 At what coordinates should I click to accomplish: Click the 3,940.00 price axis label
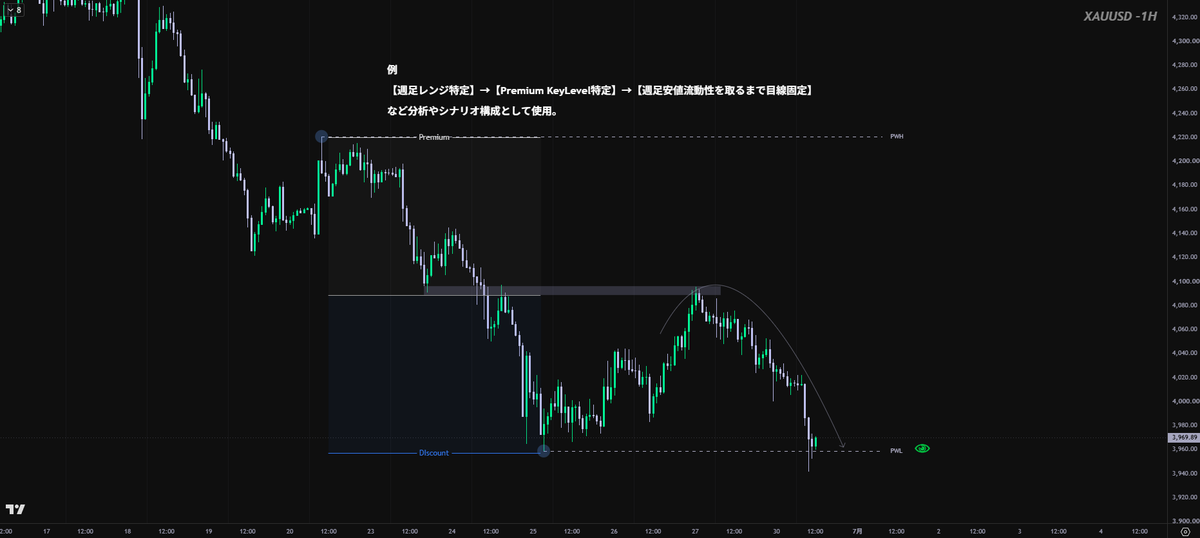(x=1185, y=473)
